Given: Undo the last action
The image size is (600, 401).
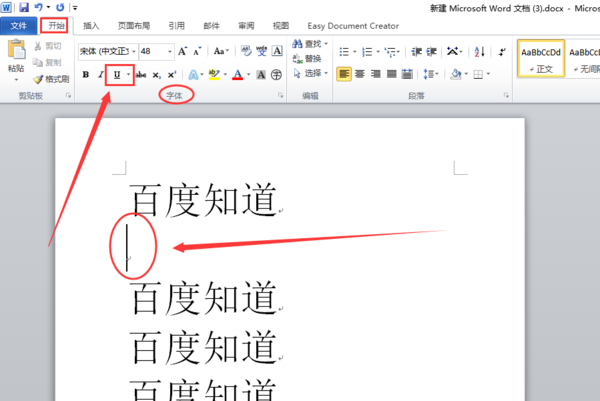Looking at the screenshot, I should [38, 7].
